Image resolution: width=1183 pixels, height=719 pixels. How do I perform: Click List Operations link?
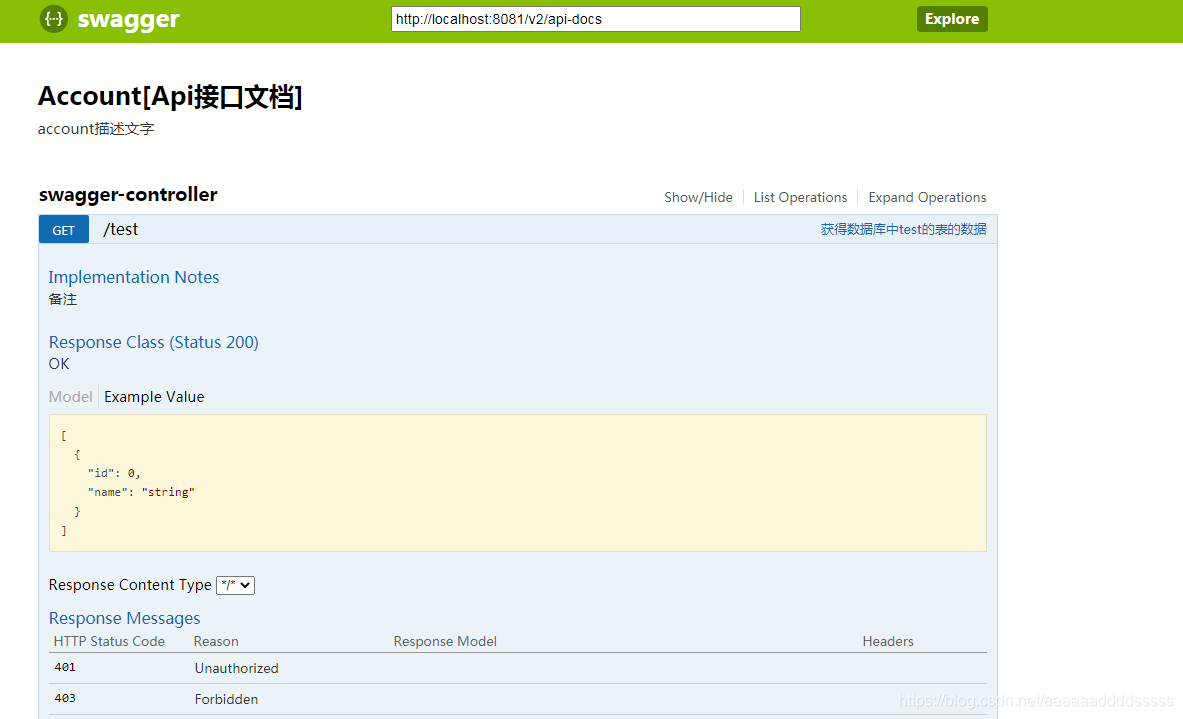800,197
